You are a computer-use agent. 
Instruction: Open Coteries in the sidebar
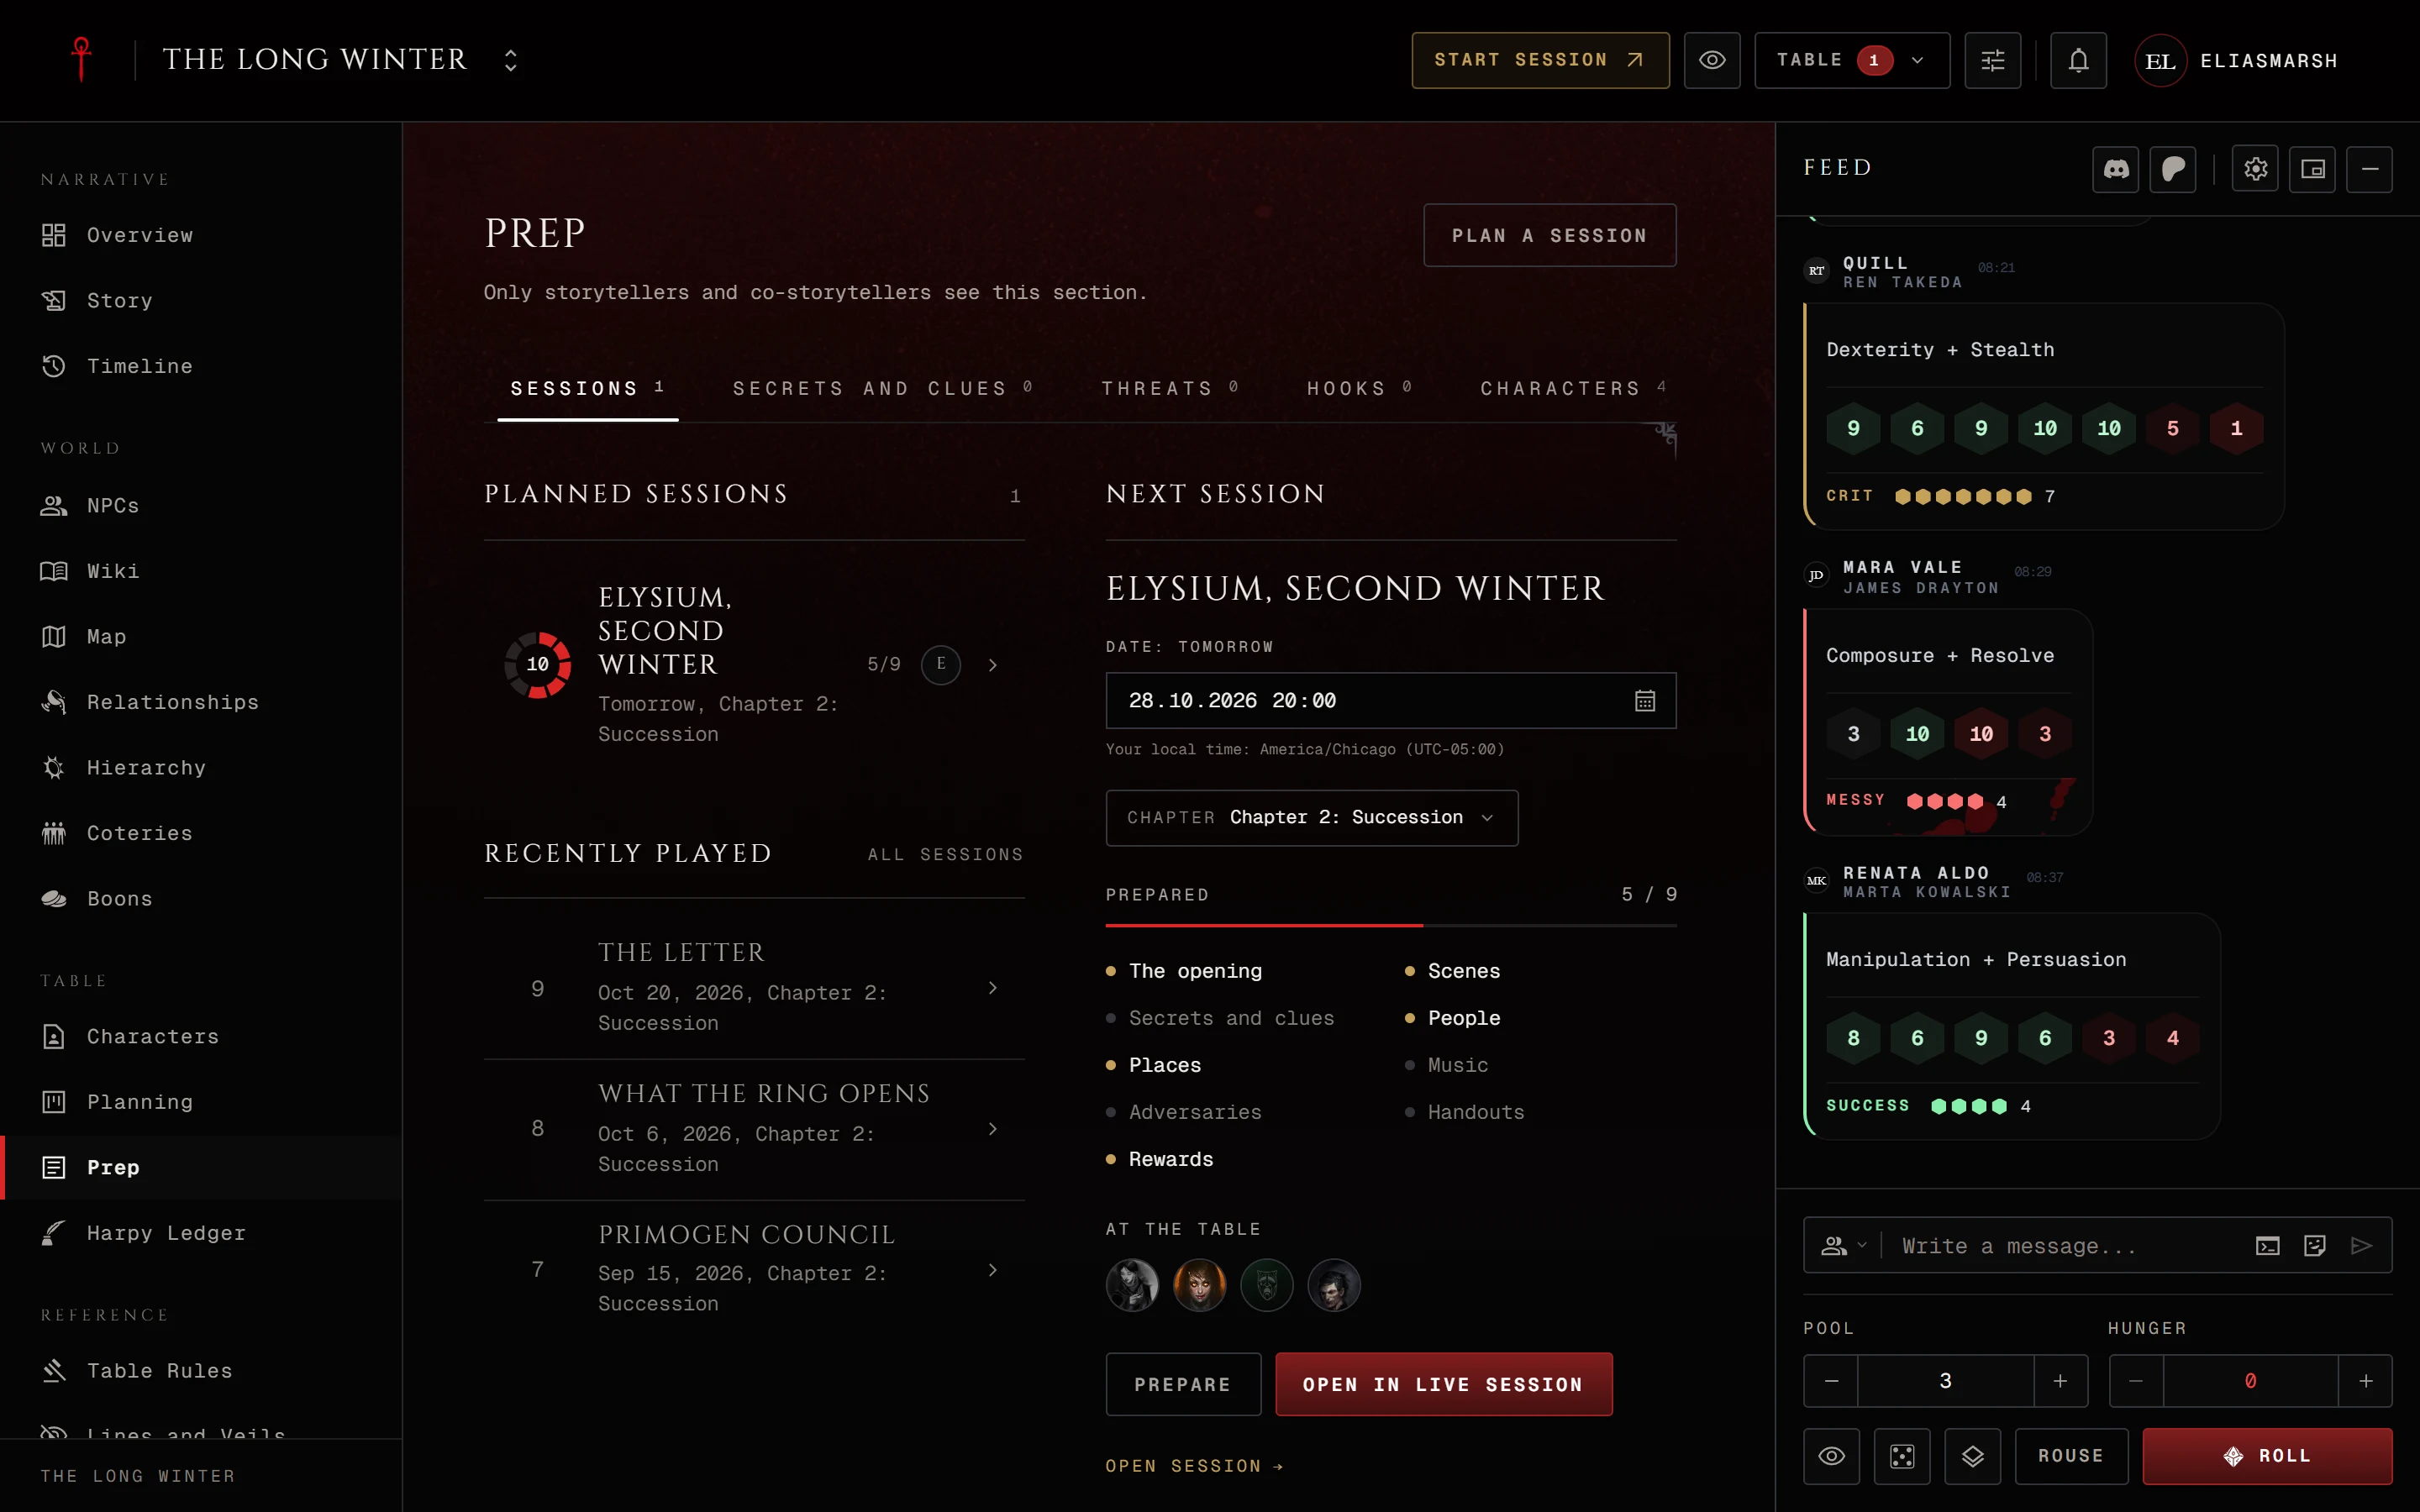[201, 833]
